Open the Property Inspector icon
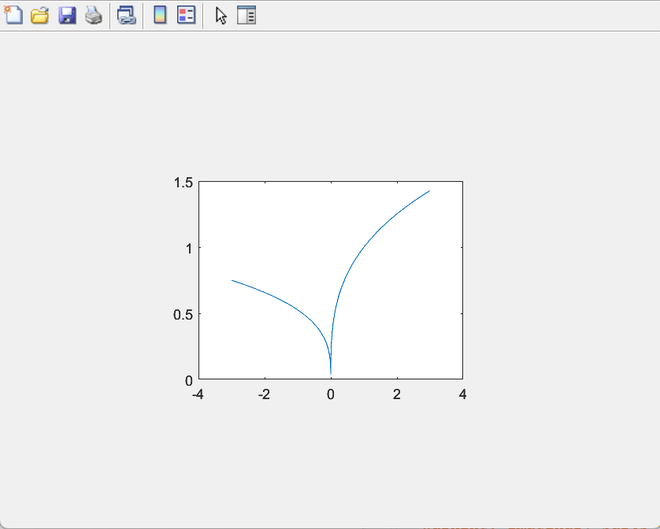This screenshot has height=529, width=660. coord(247,15)
